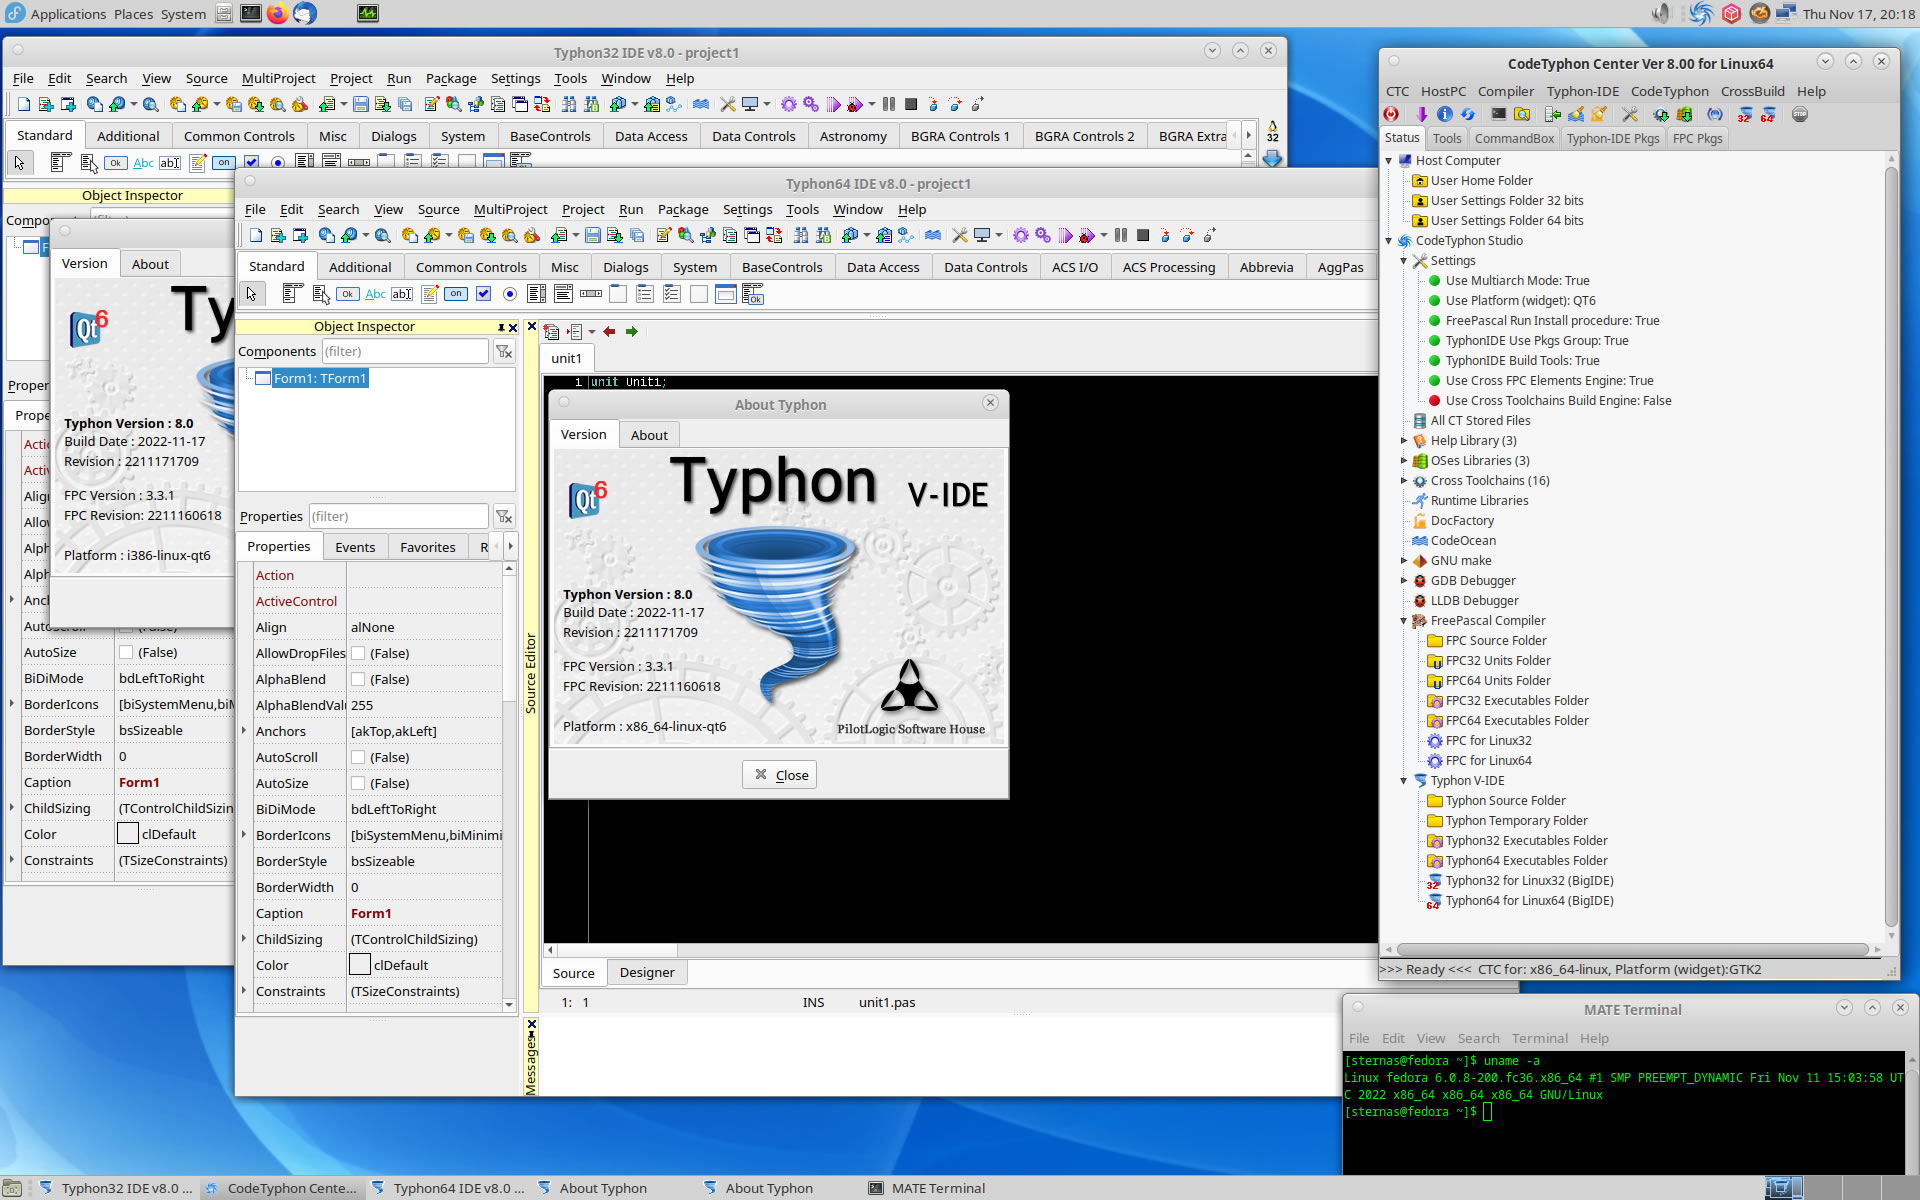Open the system monitor icon in the top panel
Image resolution: width=1920 pixels, height=1200 pixels.
(368, 13)
